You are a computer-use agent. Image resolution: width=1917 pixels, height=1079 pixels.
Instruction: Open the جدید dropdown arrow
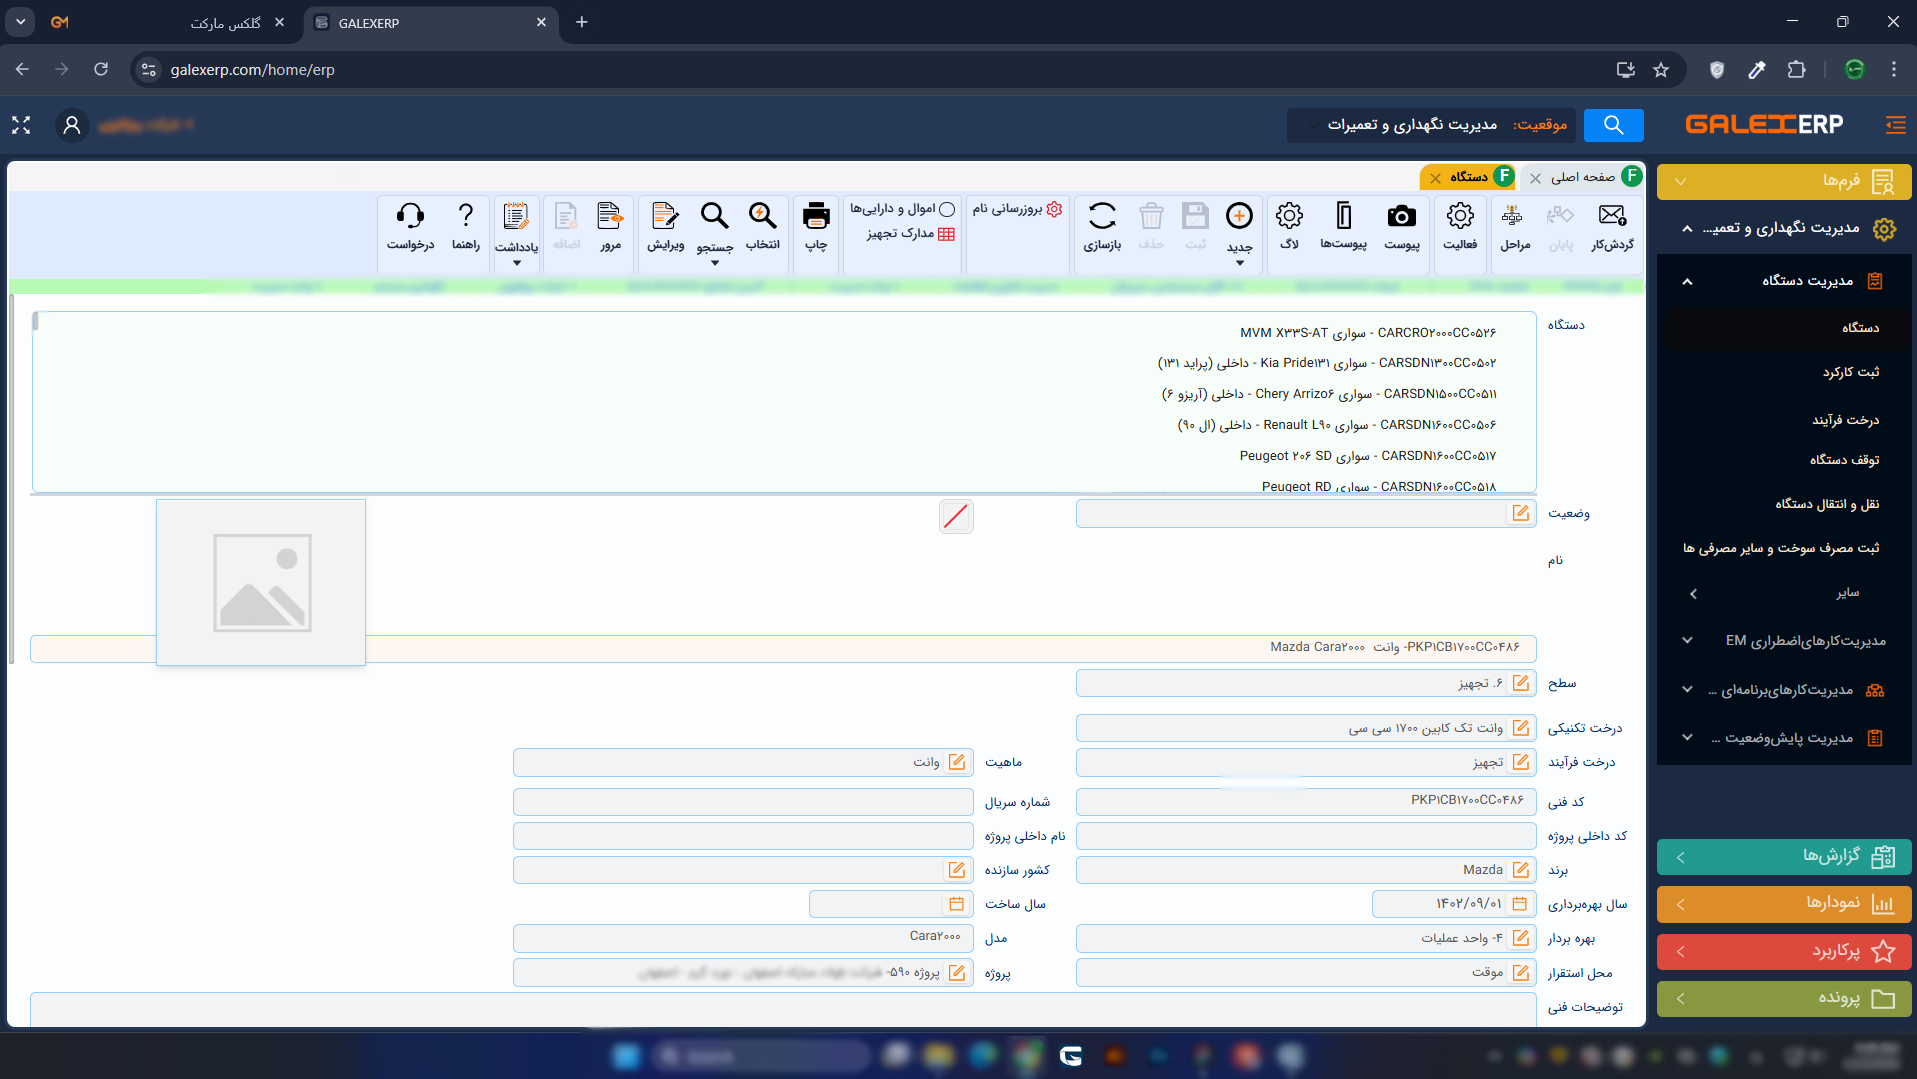[x=1239, y=263]
